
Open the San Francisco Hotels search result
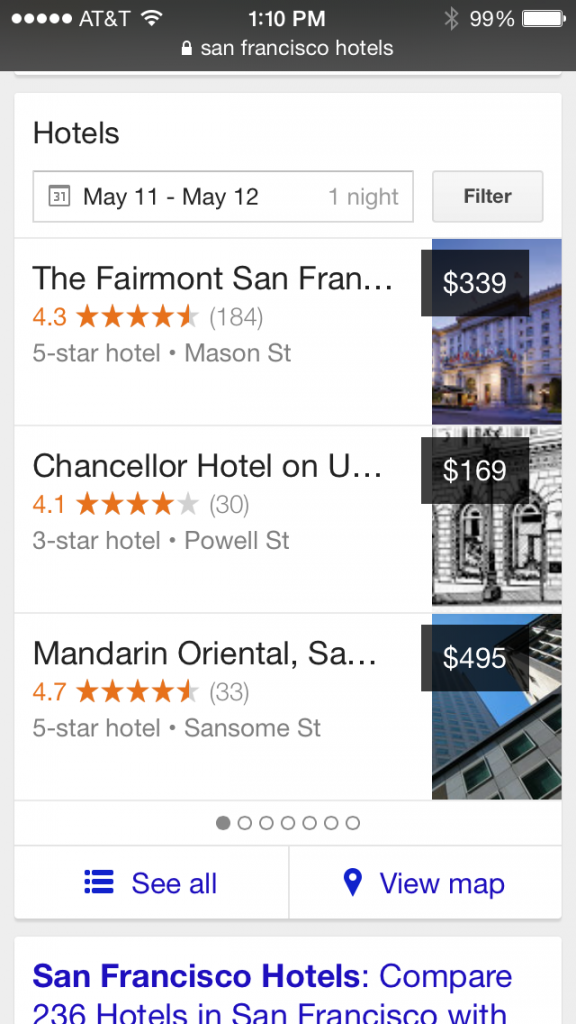pyautogui.click(x=272, y=993)
